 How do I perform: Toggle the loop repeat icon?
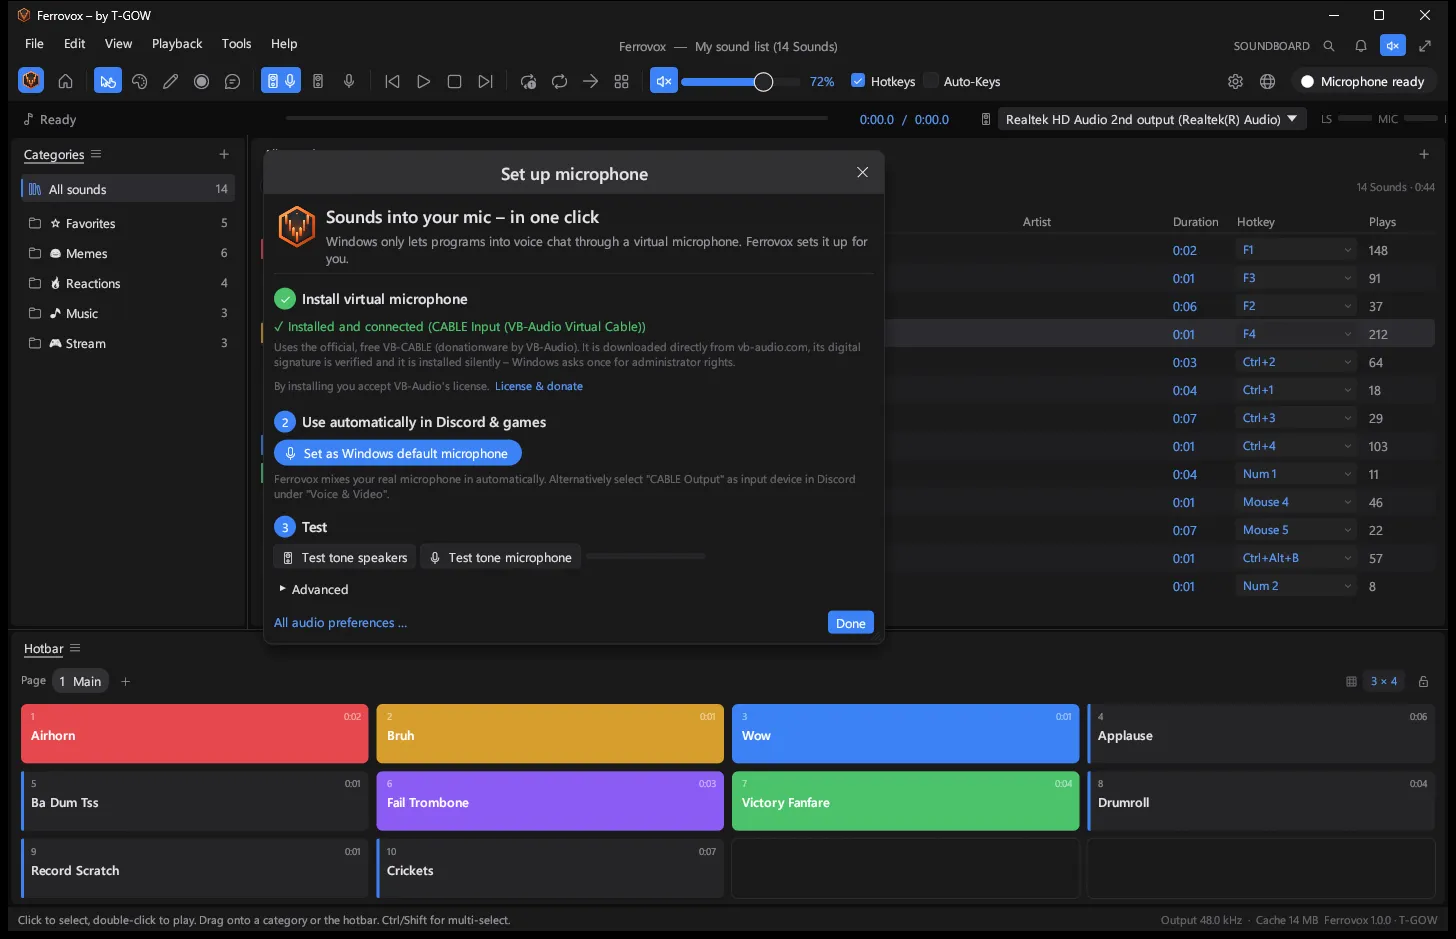[x=559, y=82]
